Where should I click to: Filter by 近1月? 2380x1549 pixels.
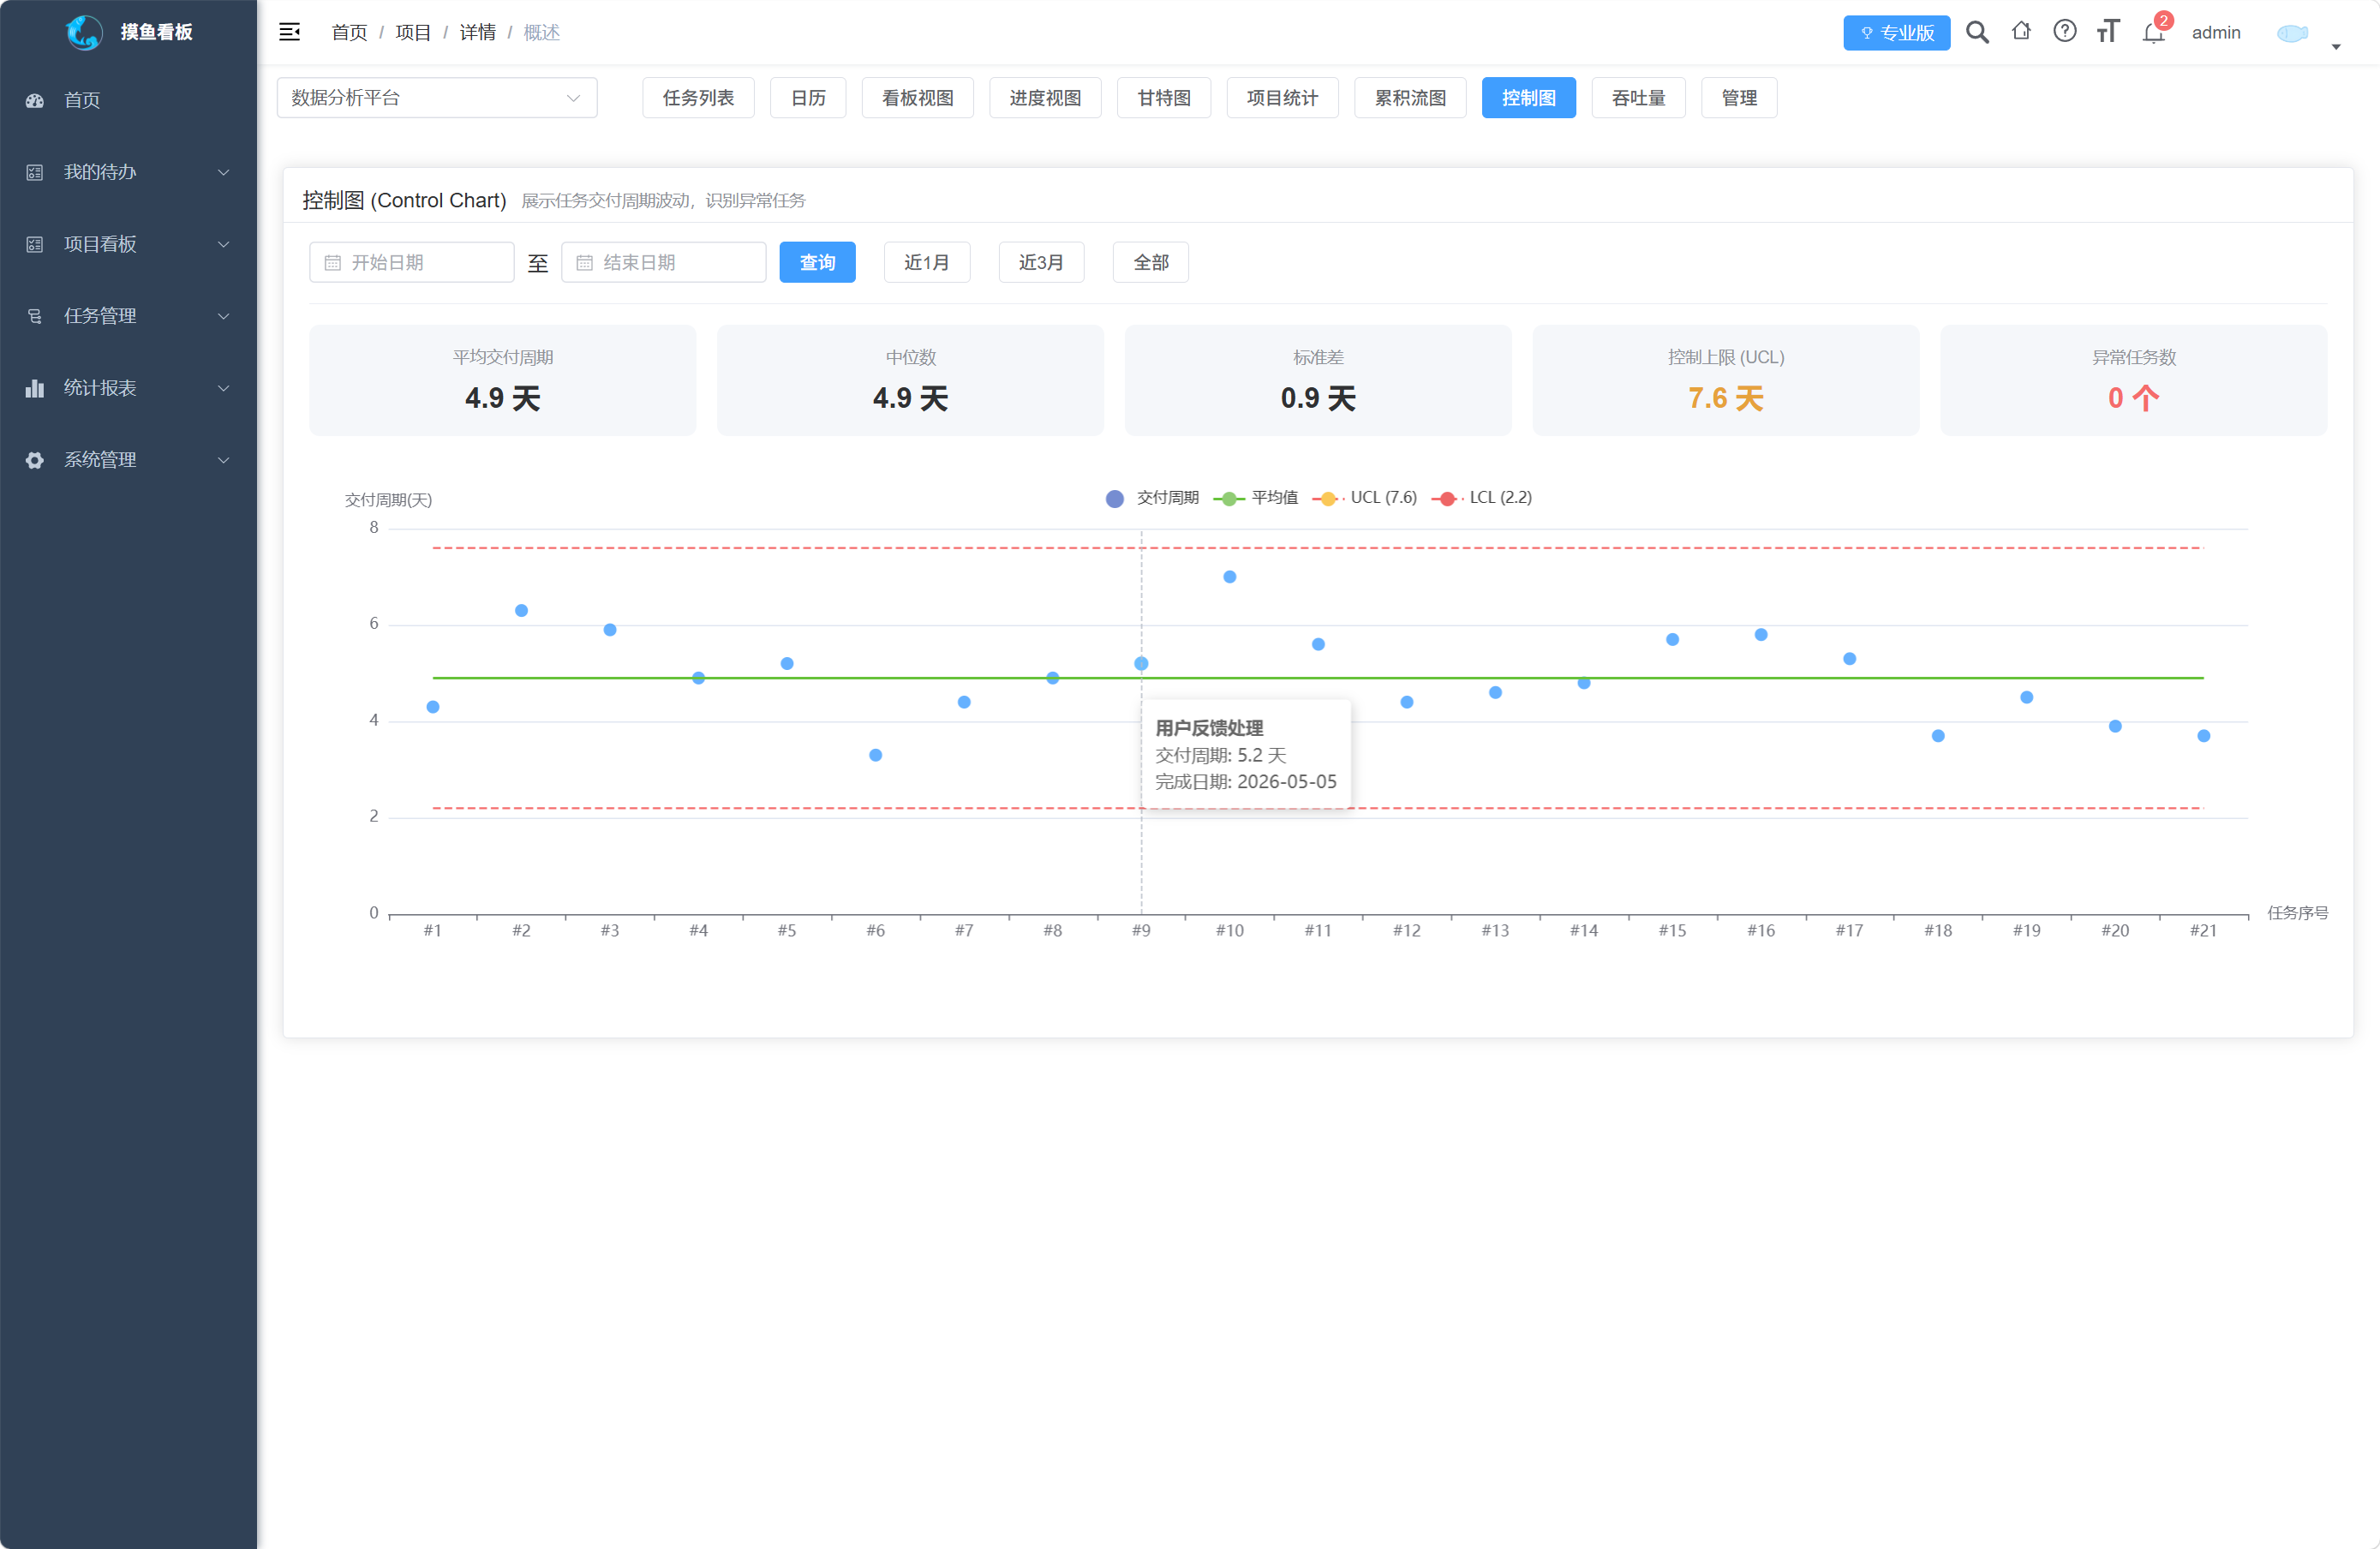click(x=927, y=263)
